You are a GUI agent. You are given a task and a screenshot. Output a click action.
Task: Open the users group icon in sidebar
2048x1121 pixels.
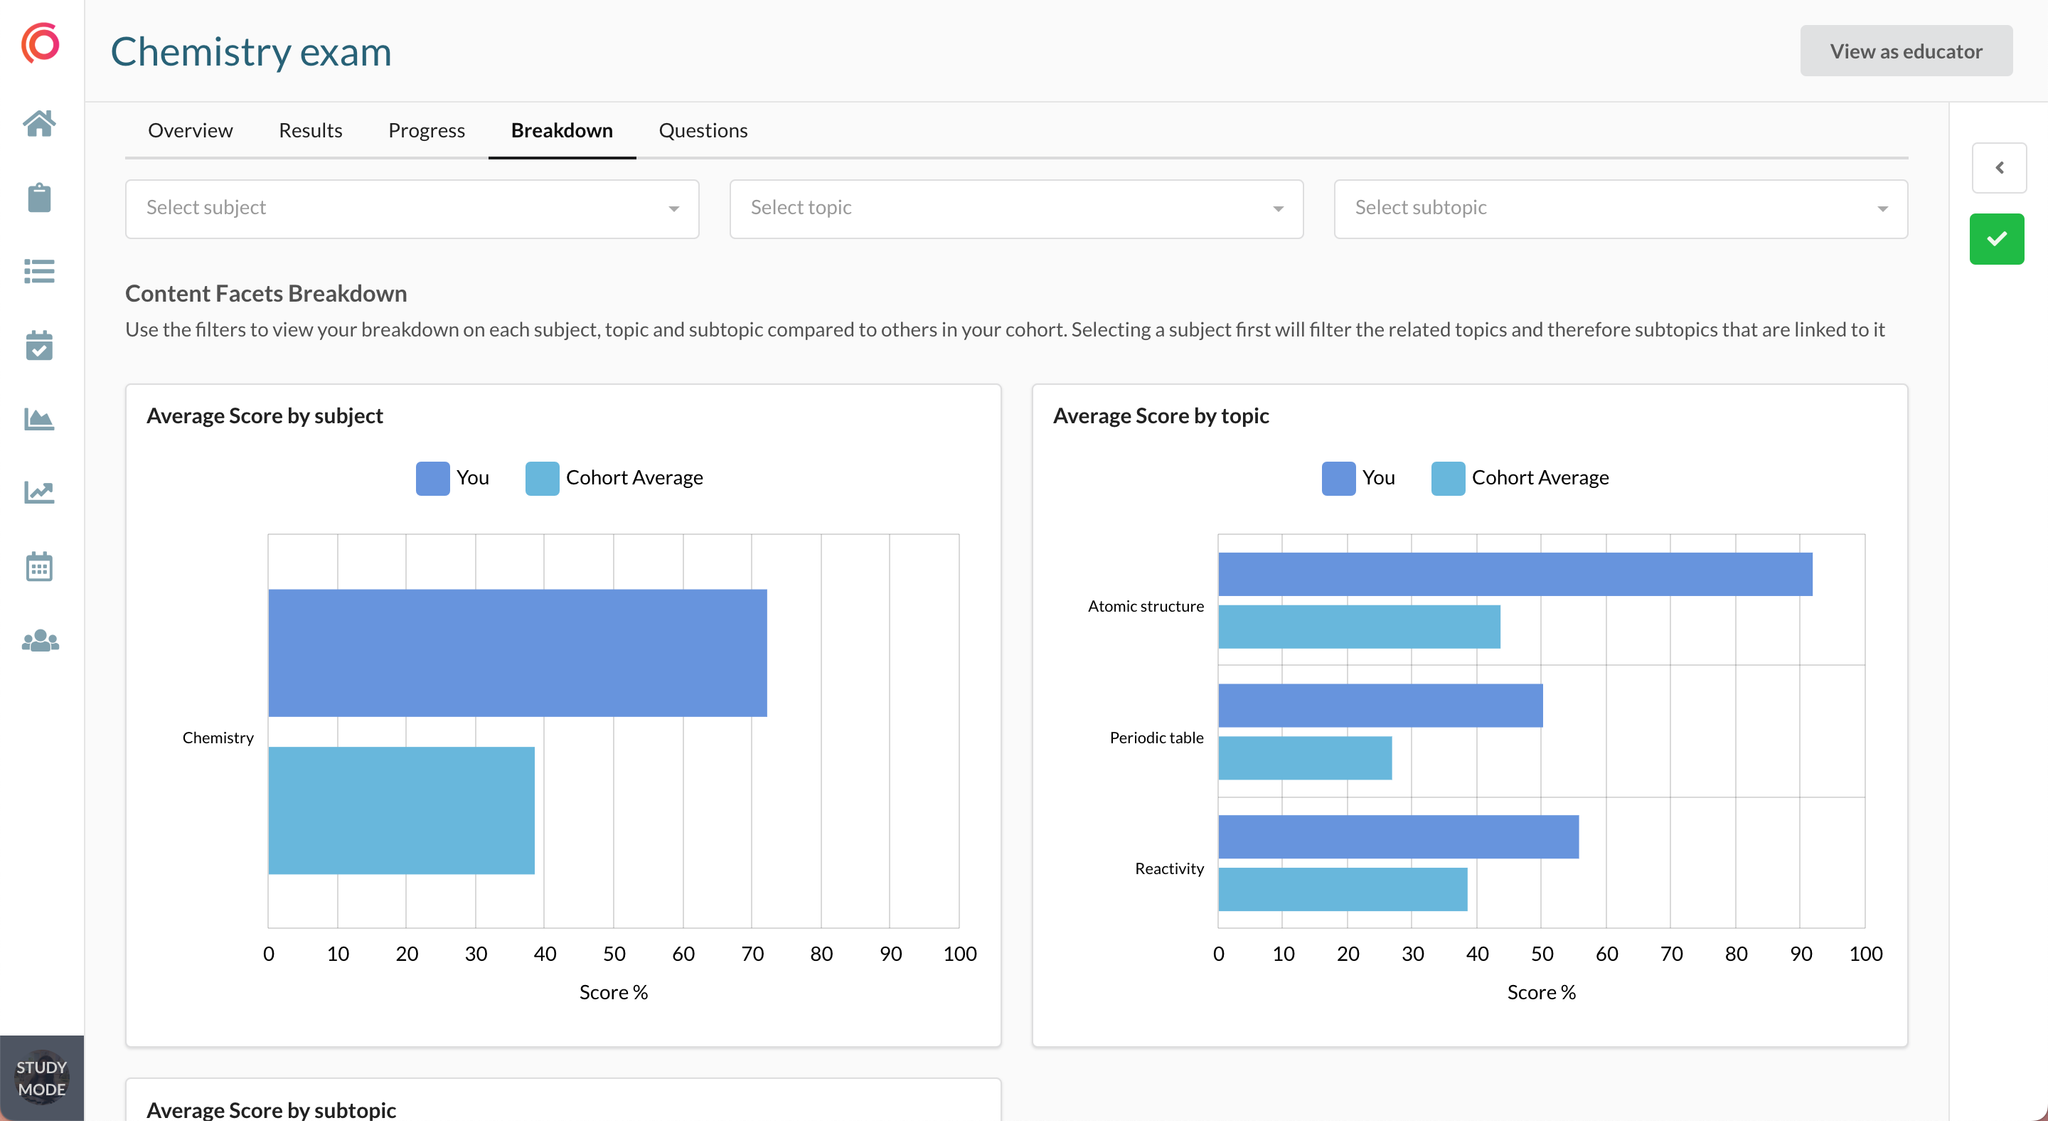click(39, 641)
